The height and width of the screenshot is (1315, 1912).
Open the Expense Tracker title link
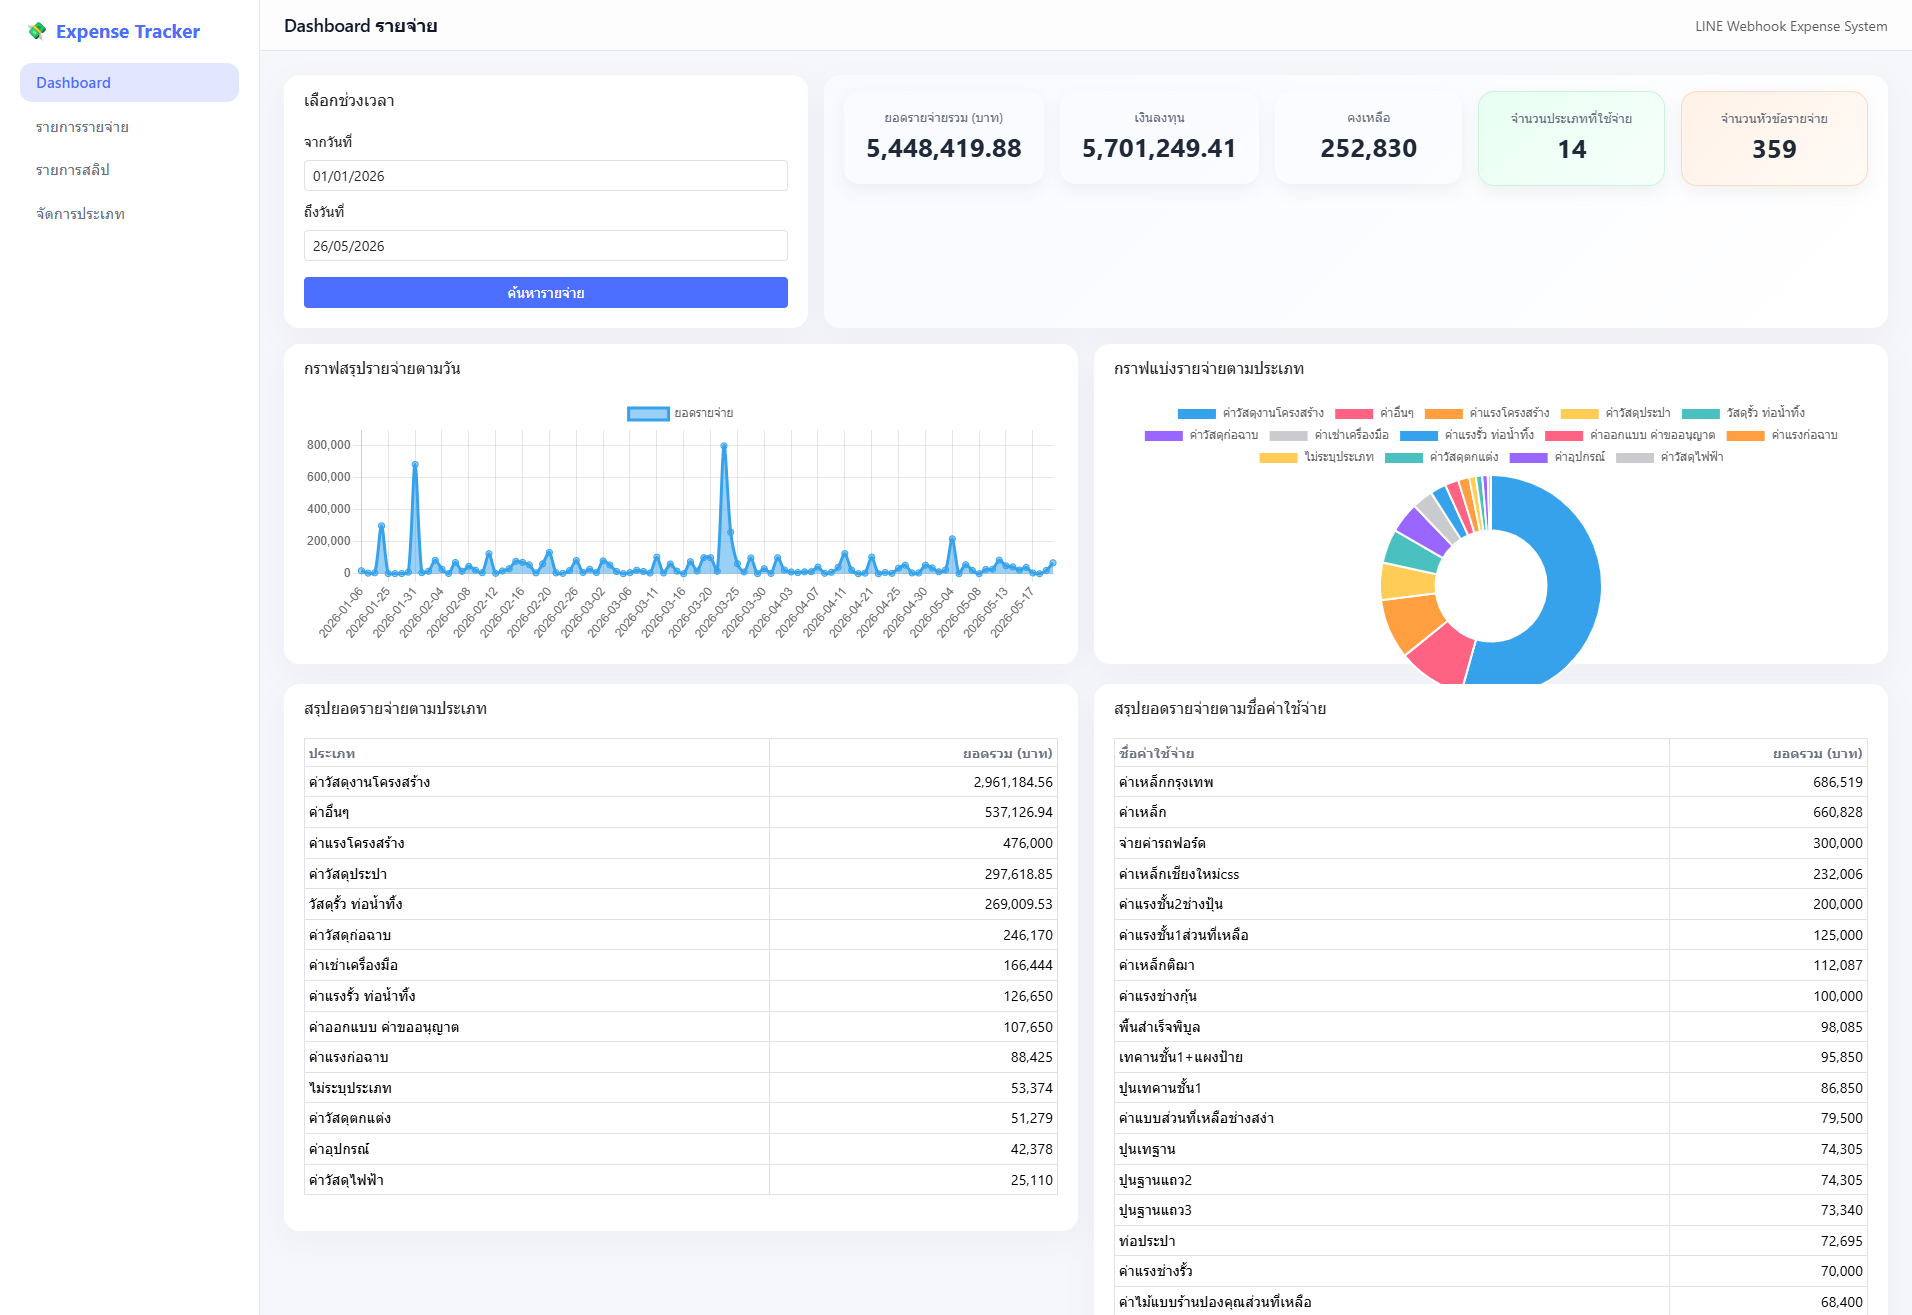pos(128,31)
